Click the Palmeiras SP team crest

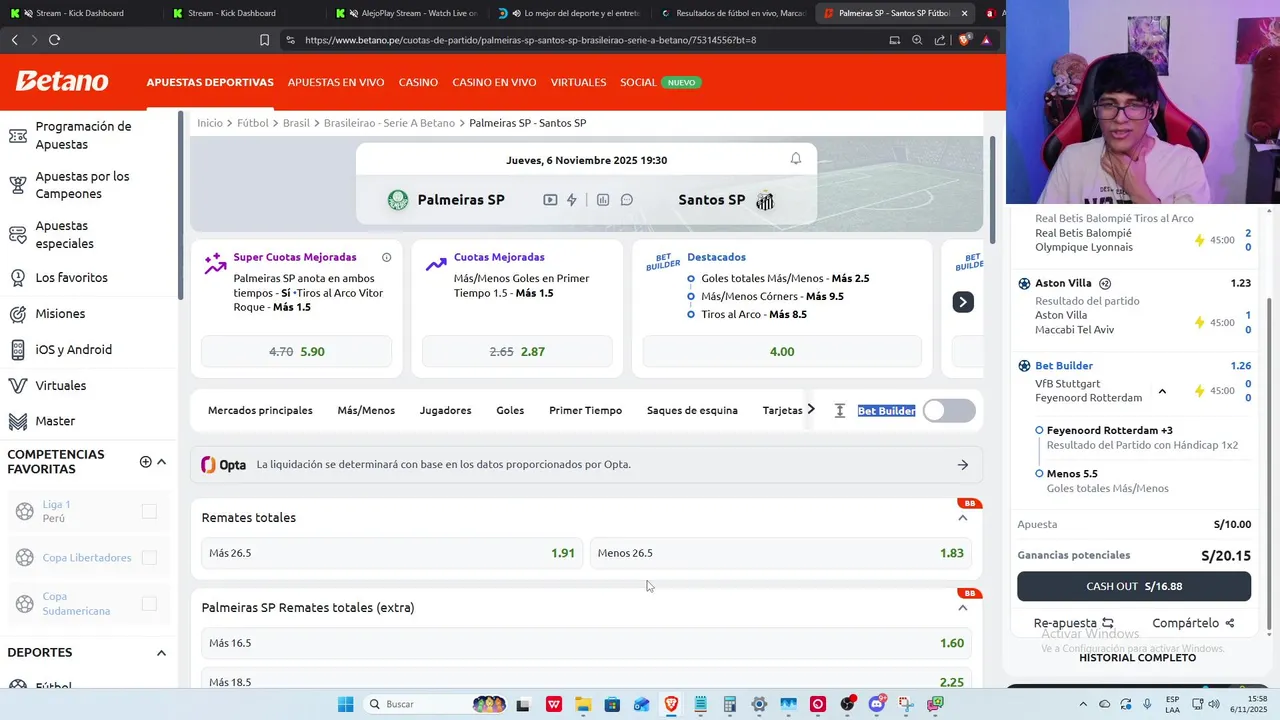point(398,200)
